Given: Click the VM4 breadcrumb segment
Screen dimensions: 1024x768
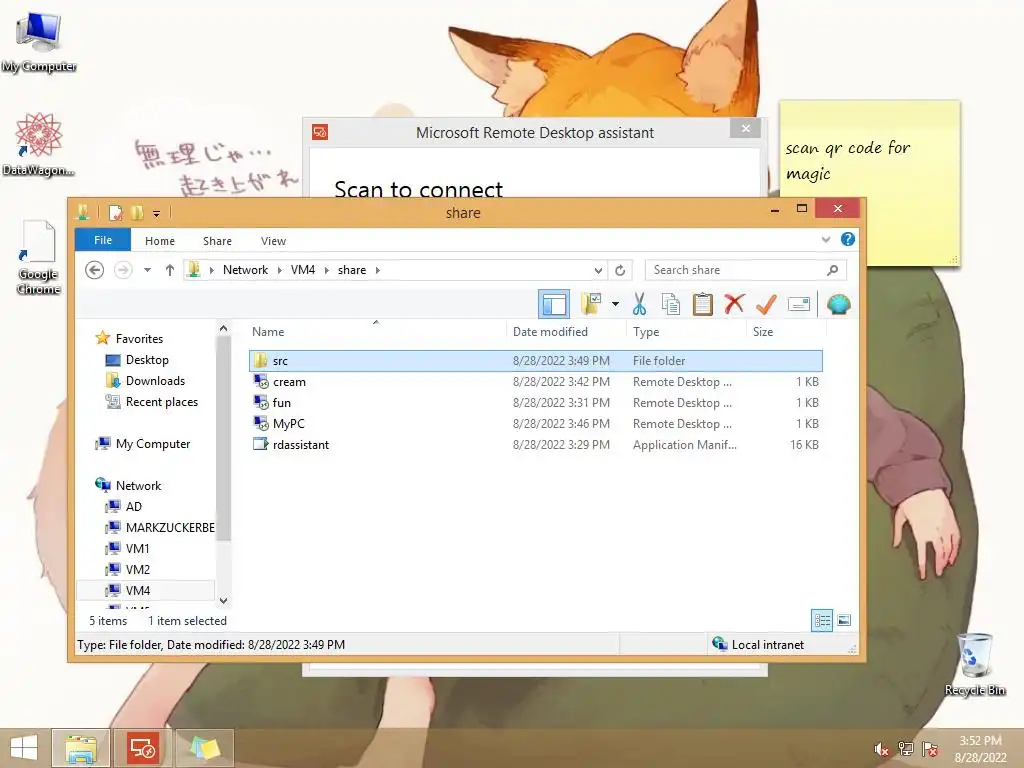Looking at the screenshot, I should coord(303,270).
